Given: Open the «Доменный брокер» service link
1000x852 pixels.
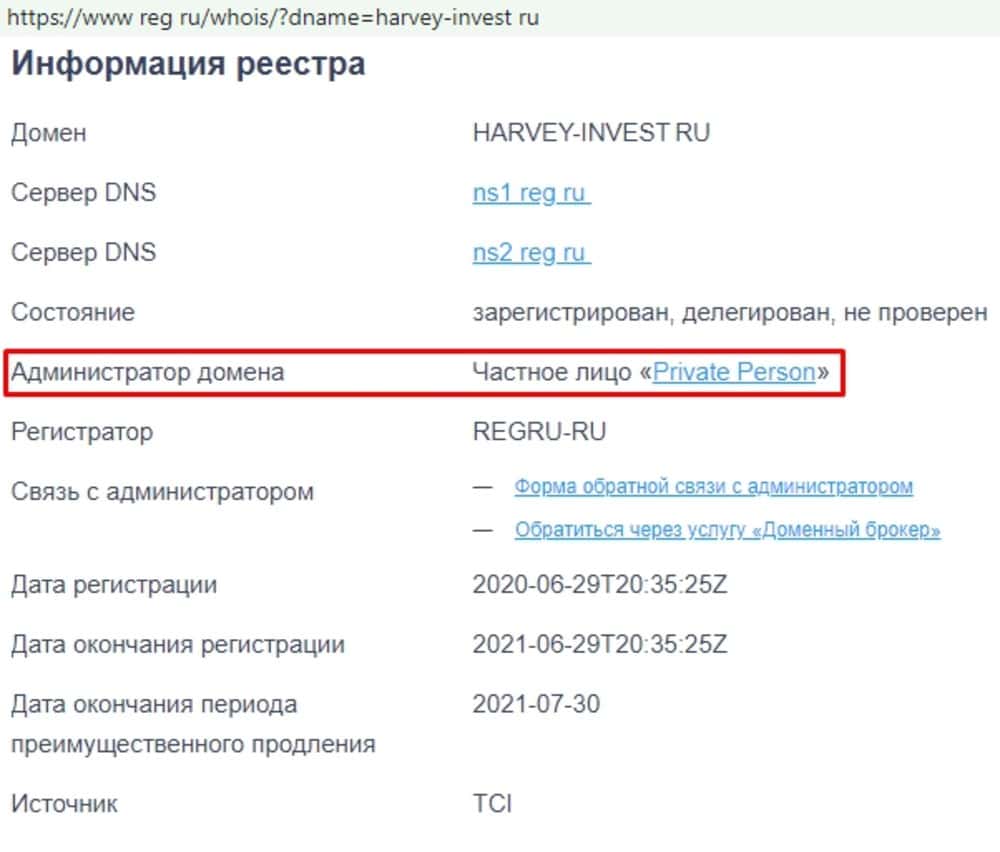Looking at the screenshot, I should 727,530.
